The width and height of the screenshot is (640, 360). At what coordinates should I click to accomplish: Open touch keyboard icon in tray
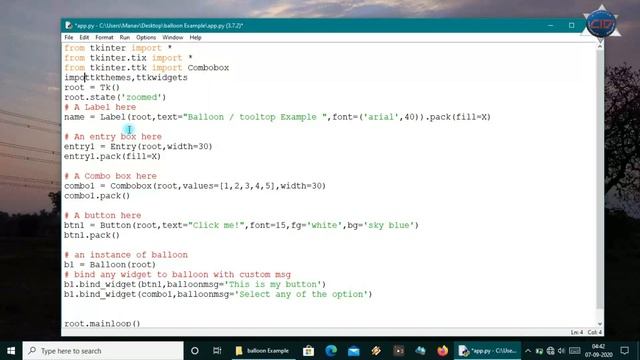tap(575, 351)
